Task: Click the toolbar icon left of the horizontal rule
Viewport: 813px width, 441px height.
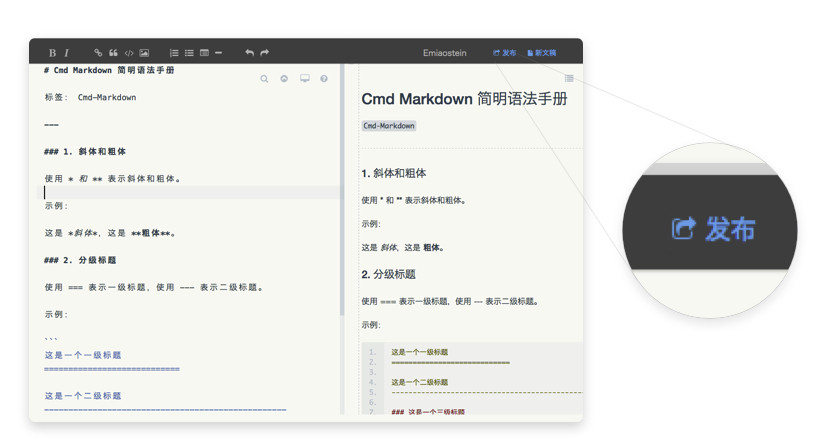Action: pyautogui.click(x=204, y=52)
